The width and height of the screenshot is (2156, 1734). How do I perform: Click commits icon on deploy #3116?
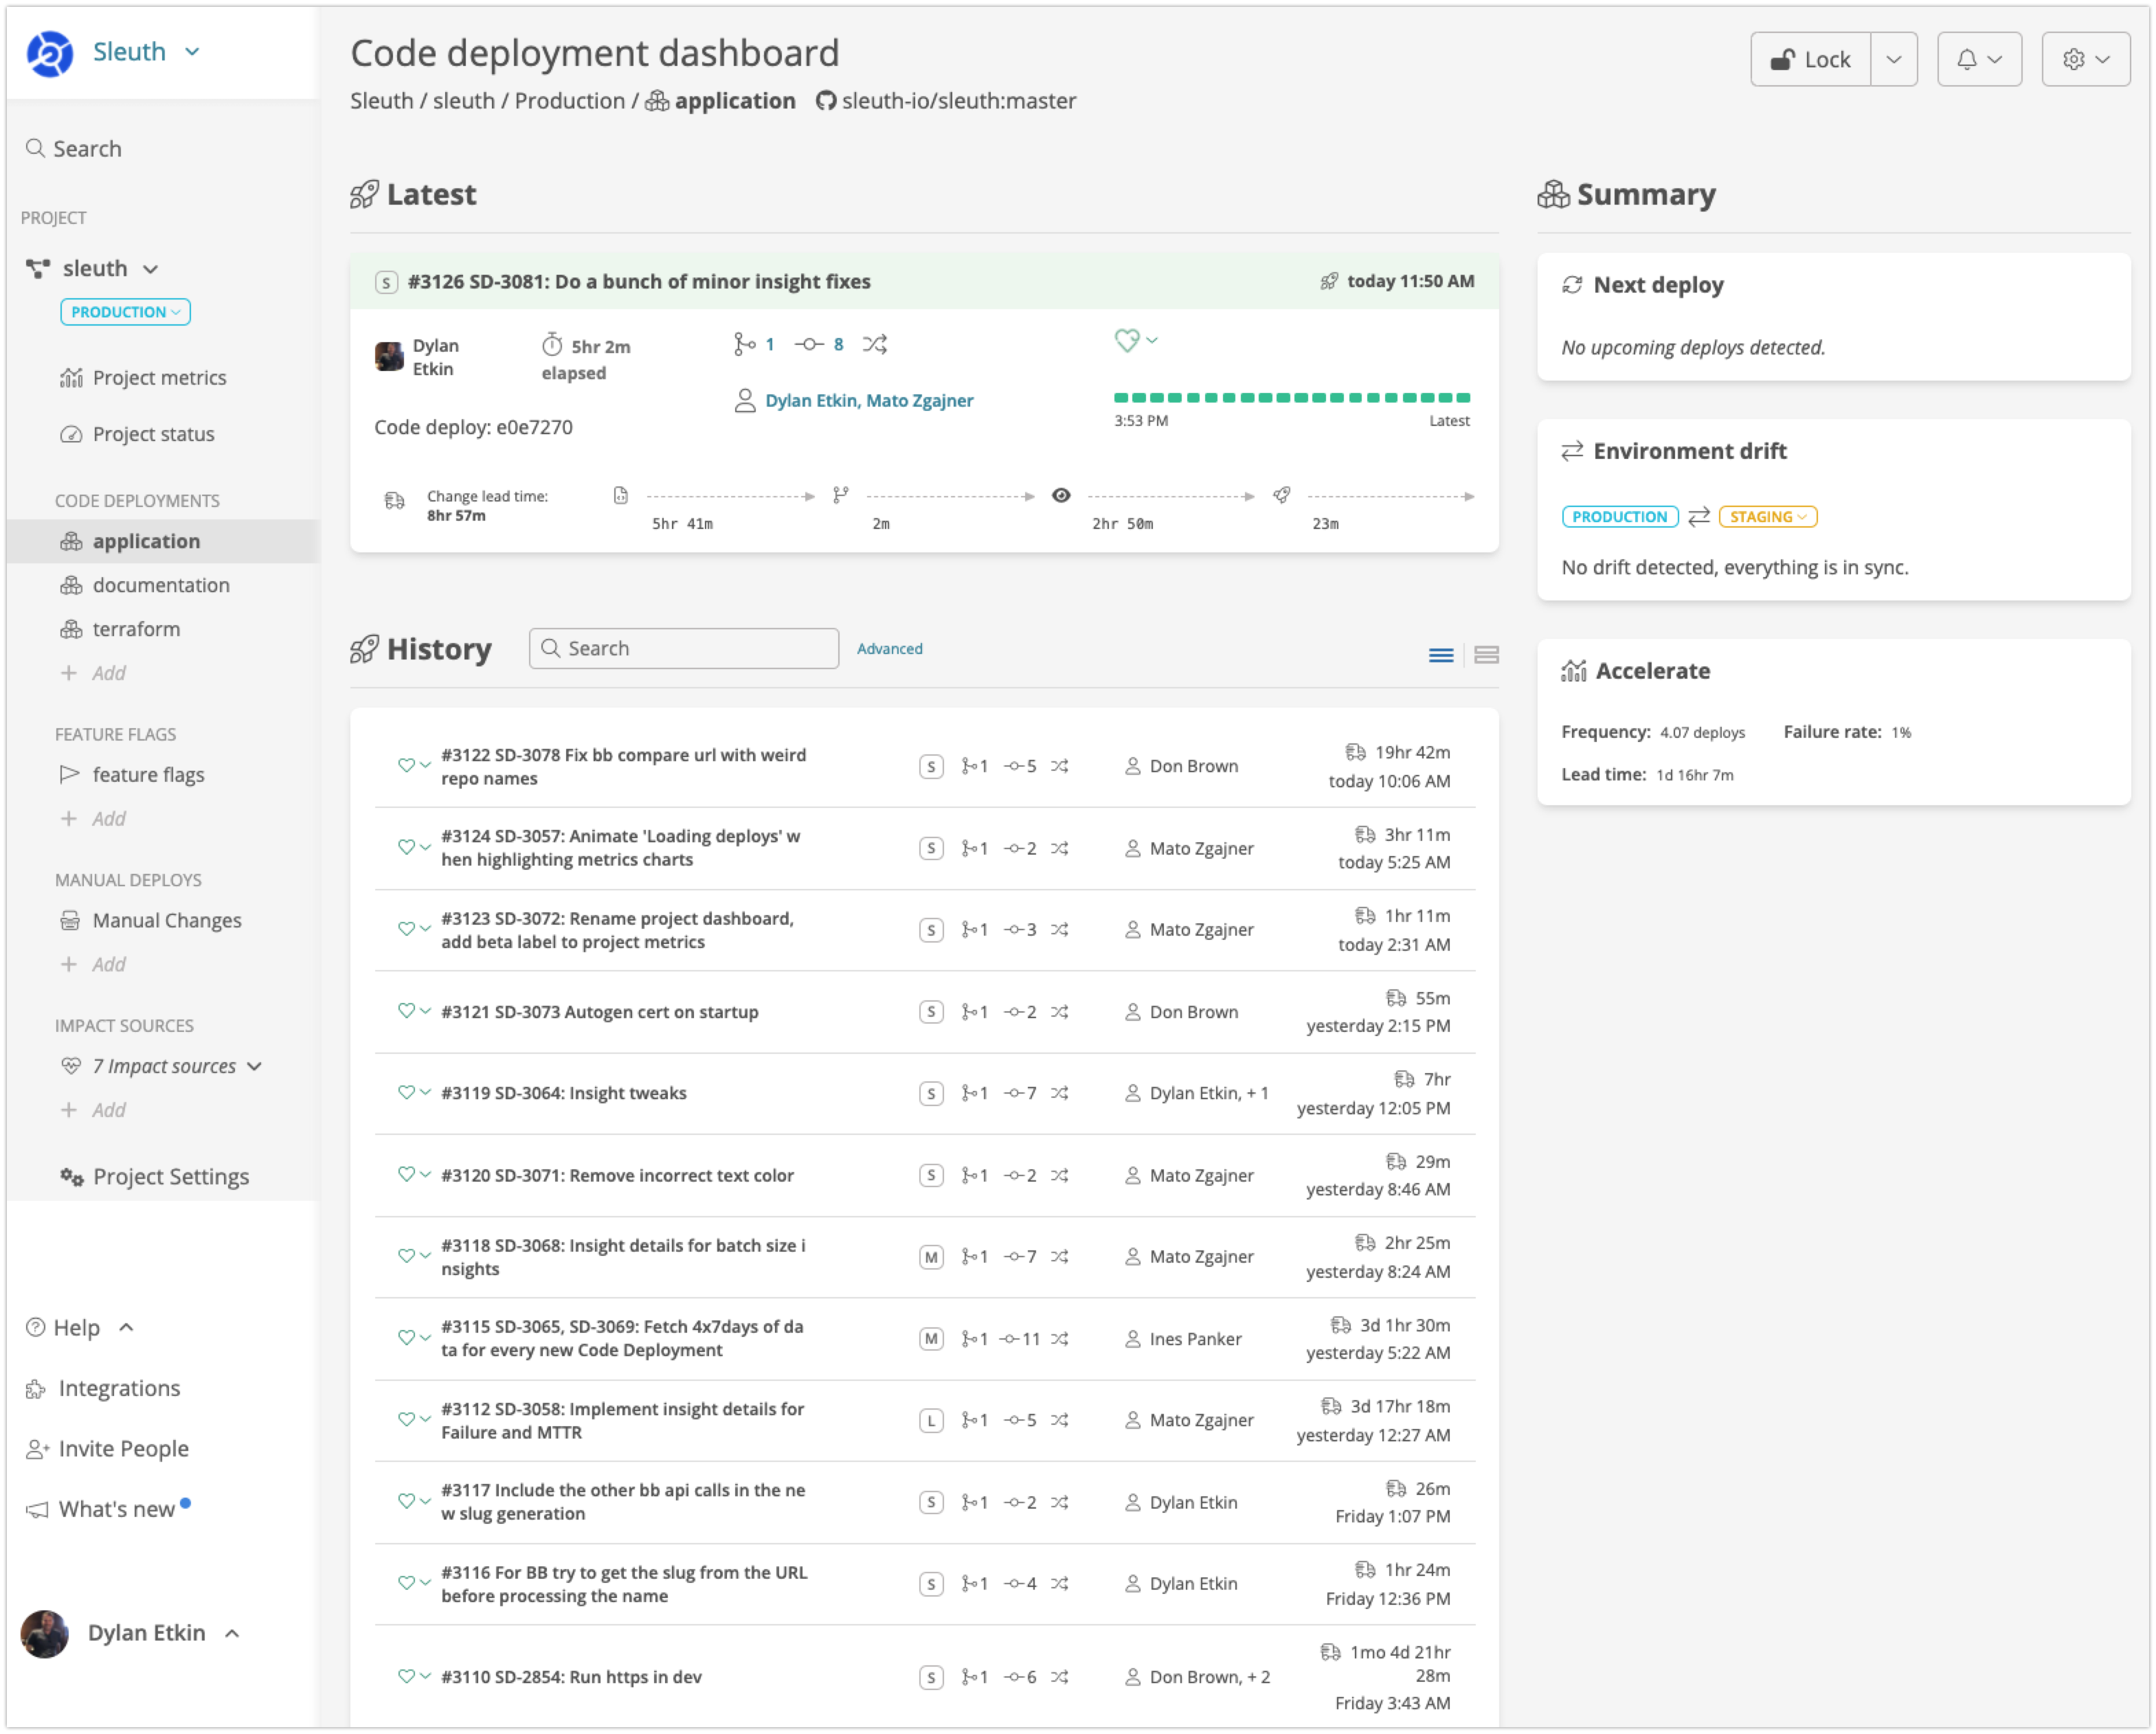click(1014, 1585)
